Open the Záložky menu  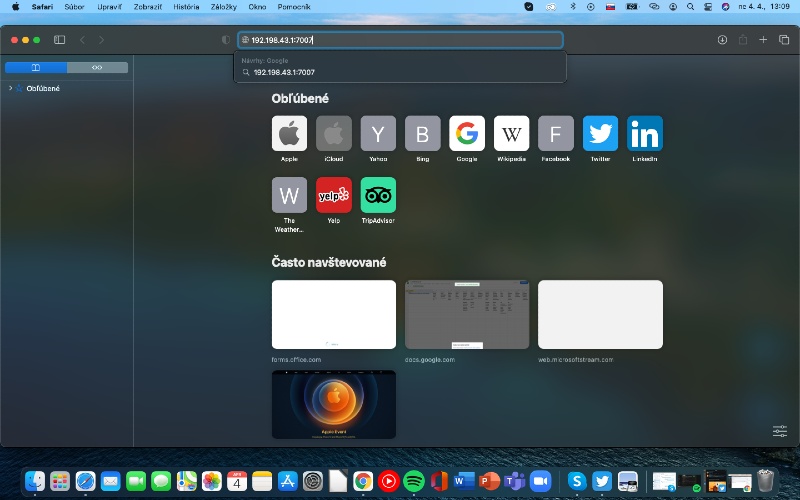coord(223,6)
